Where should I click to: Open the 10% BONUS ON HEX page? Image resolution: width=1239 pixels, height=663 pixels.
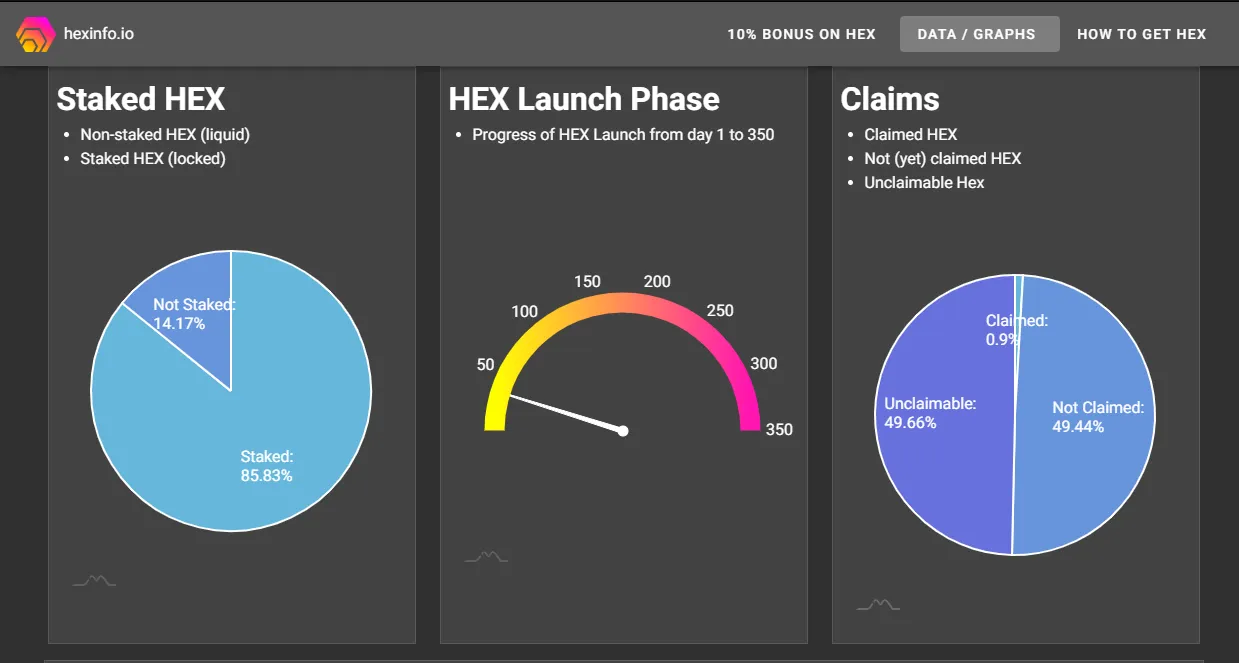coord(801,34)
